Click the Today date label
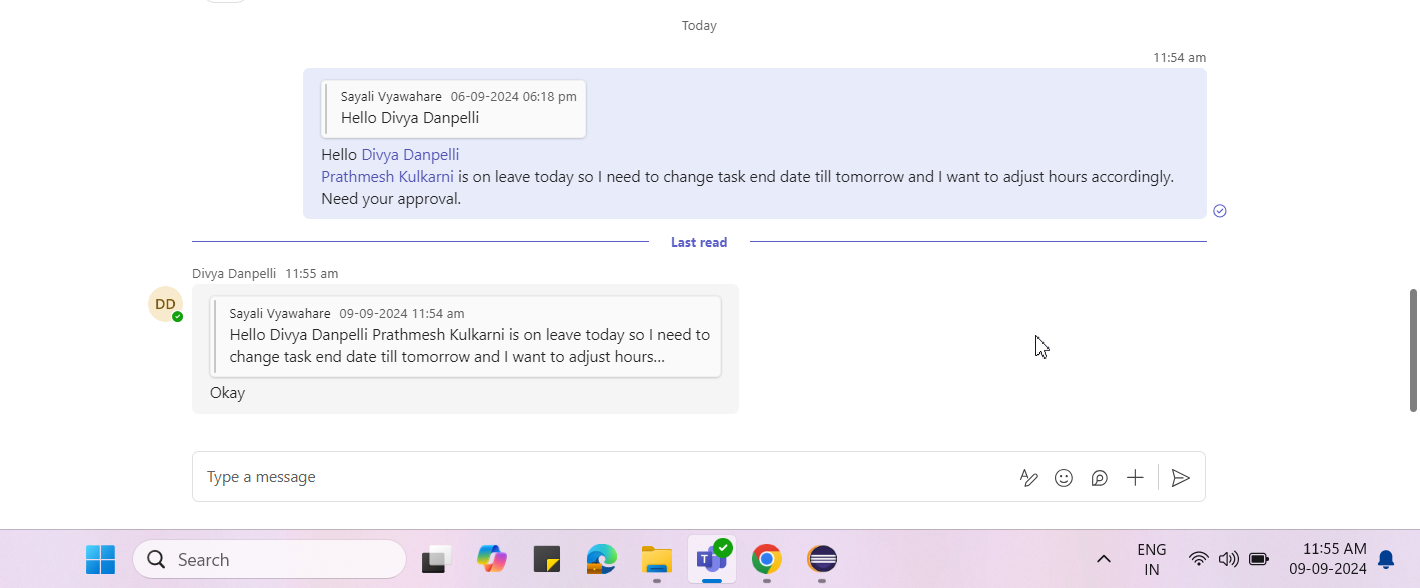The height and width of the screenshot is (588, 1420). tap(699, 26)
